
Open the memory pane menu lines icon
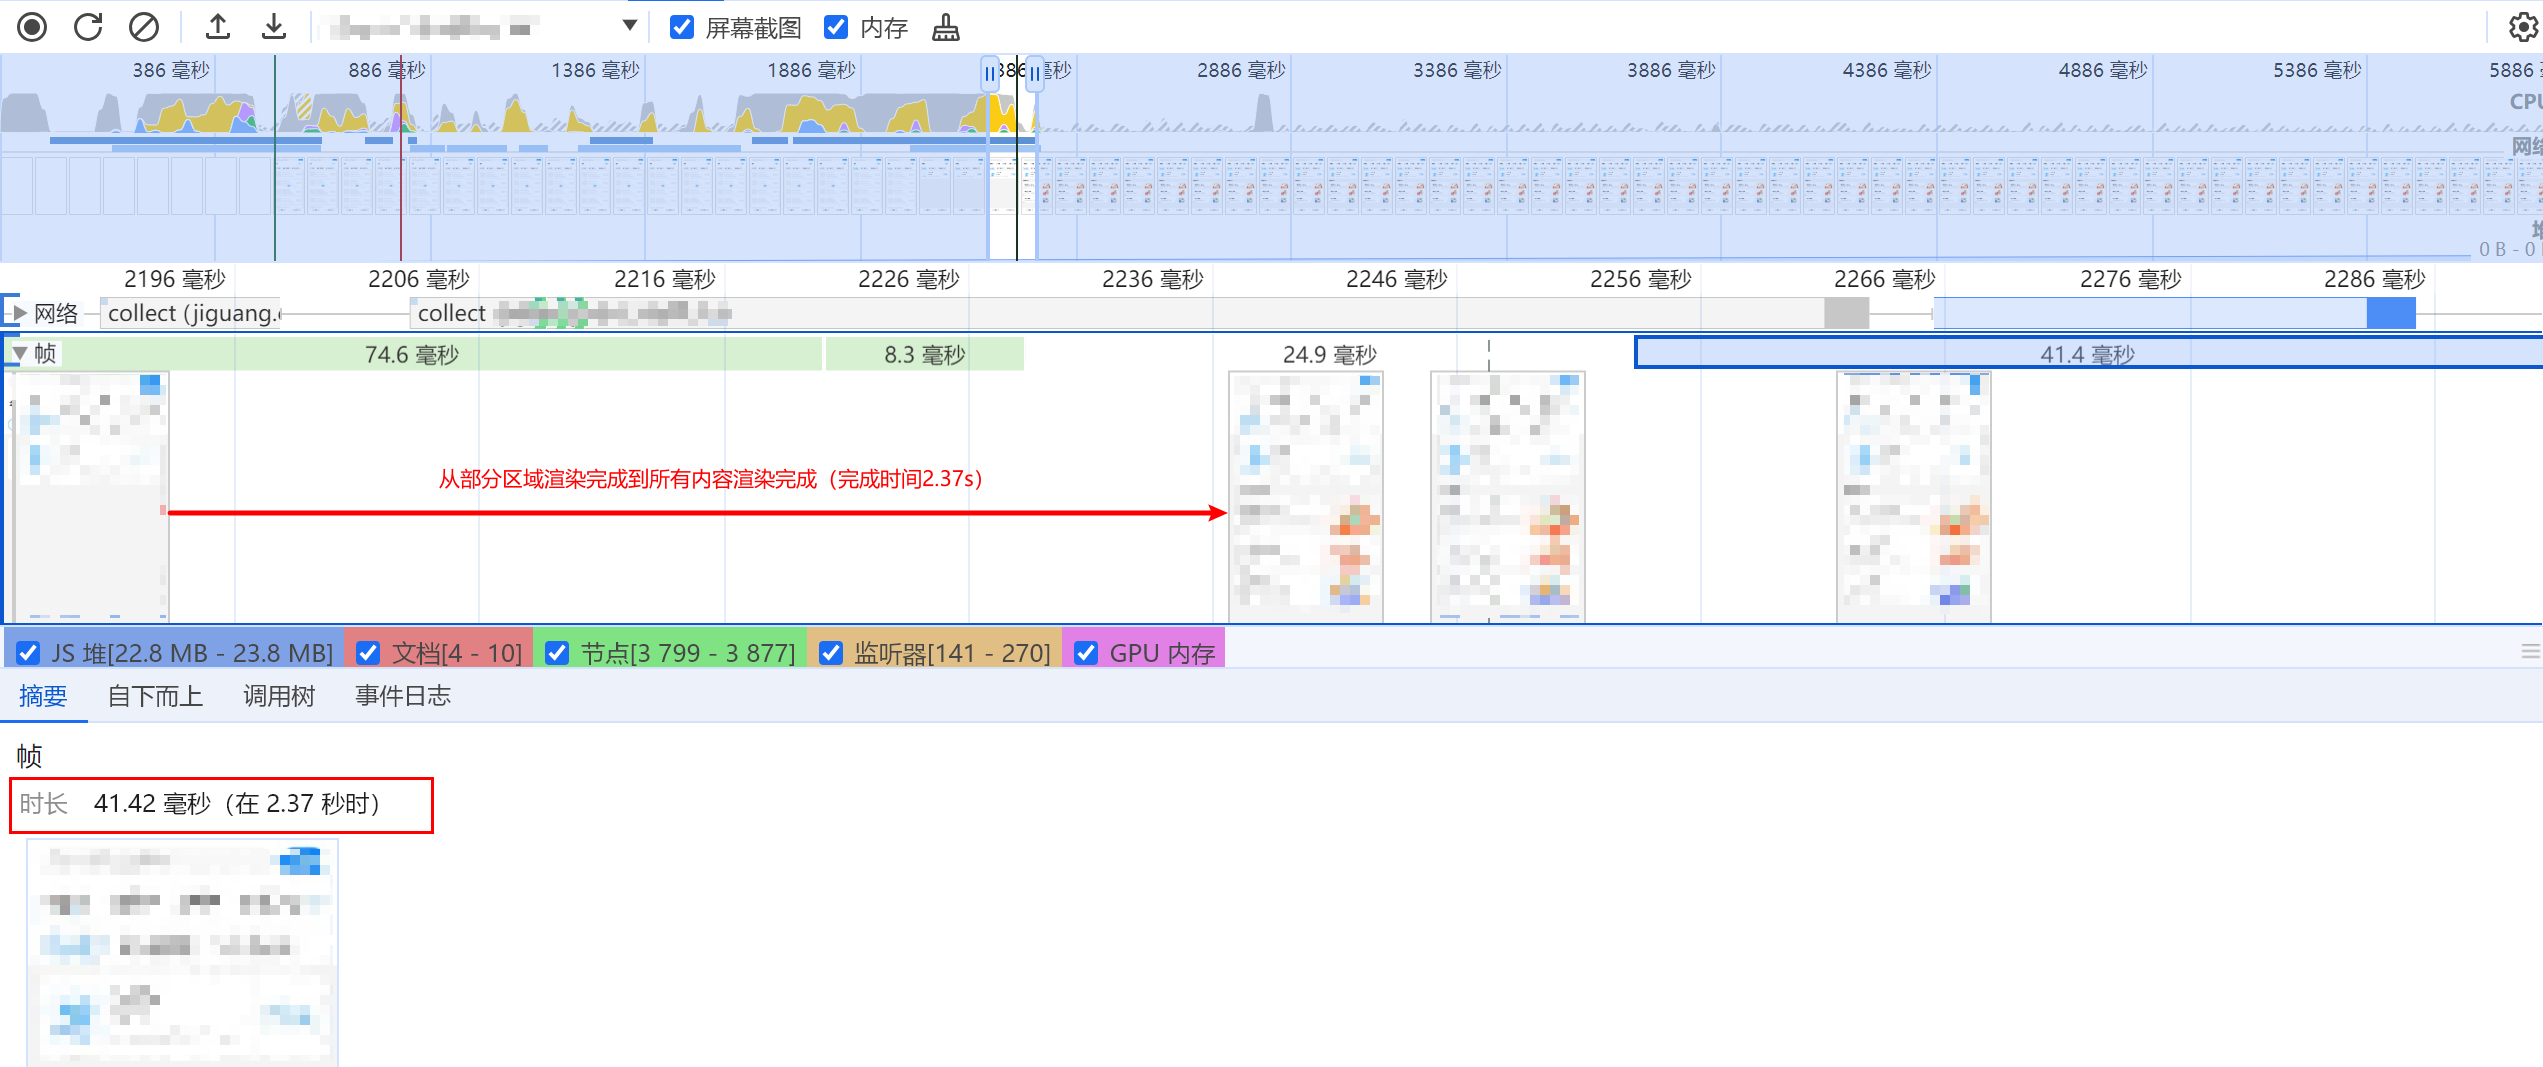tap(2531, 652)
